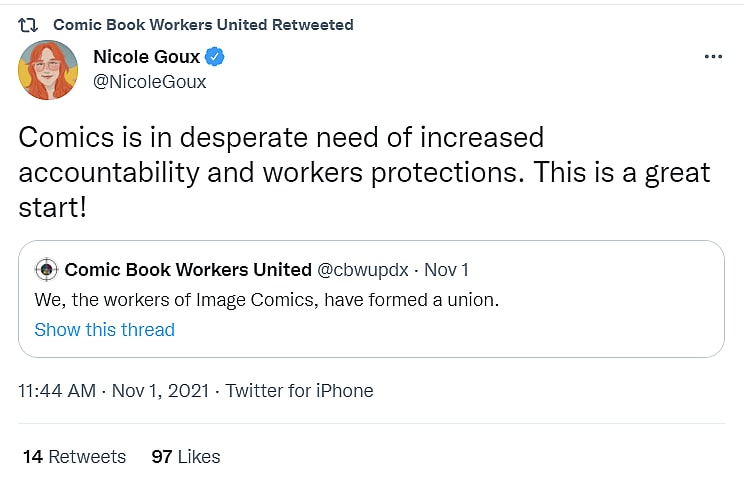Viewport: 744px width, 488px height.
Task: Click "Comic Book Workers United Retweeted" label
Action: pos(202,24)
